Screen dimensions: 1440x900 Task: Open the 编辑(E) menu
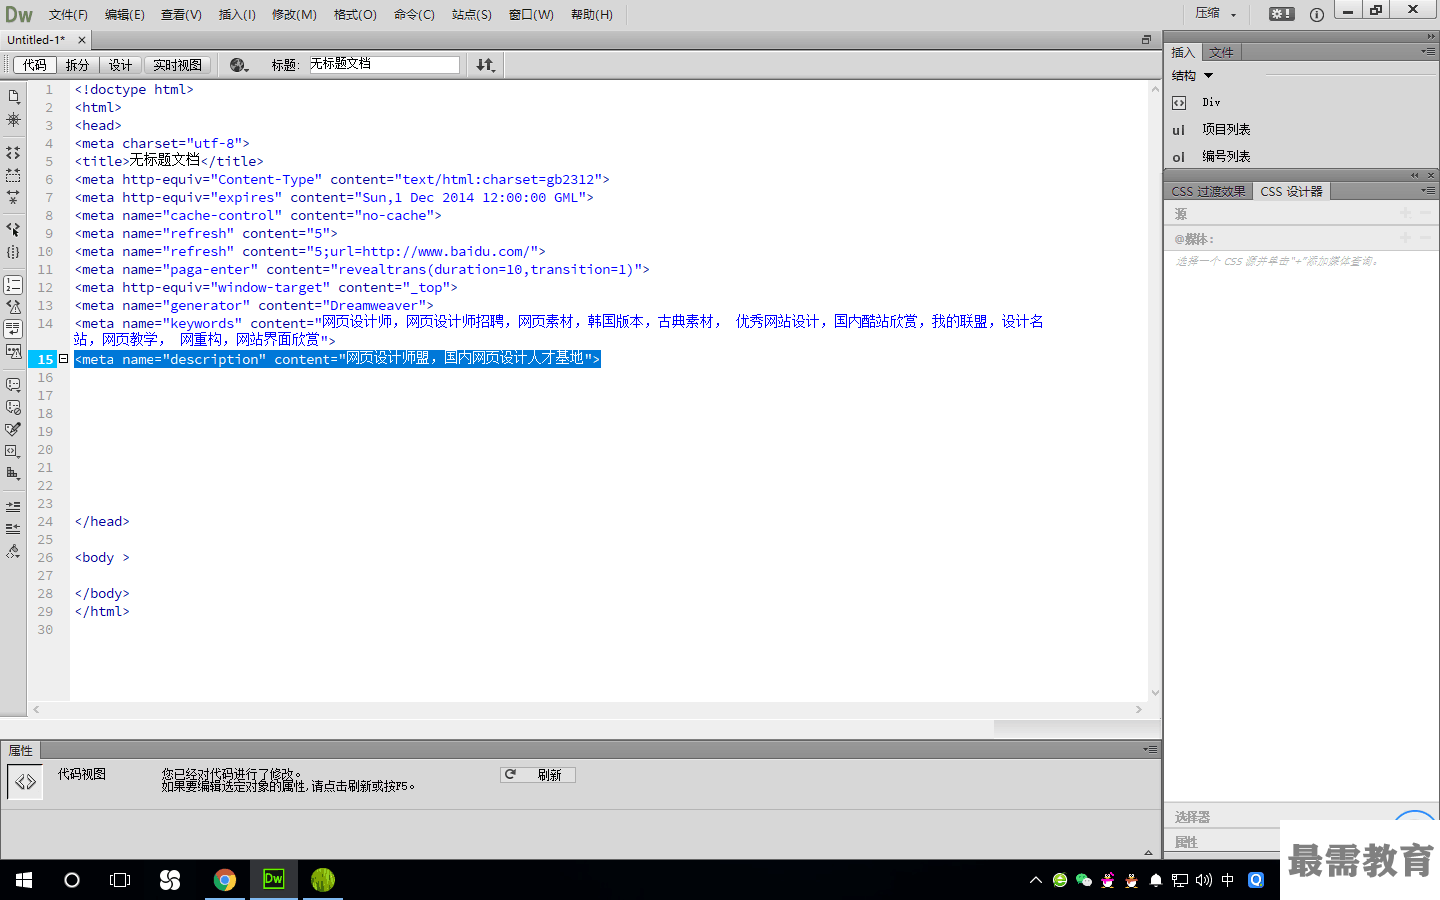pos(125,14)
